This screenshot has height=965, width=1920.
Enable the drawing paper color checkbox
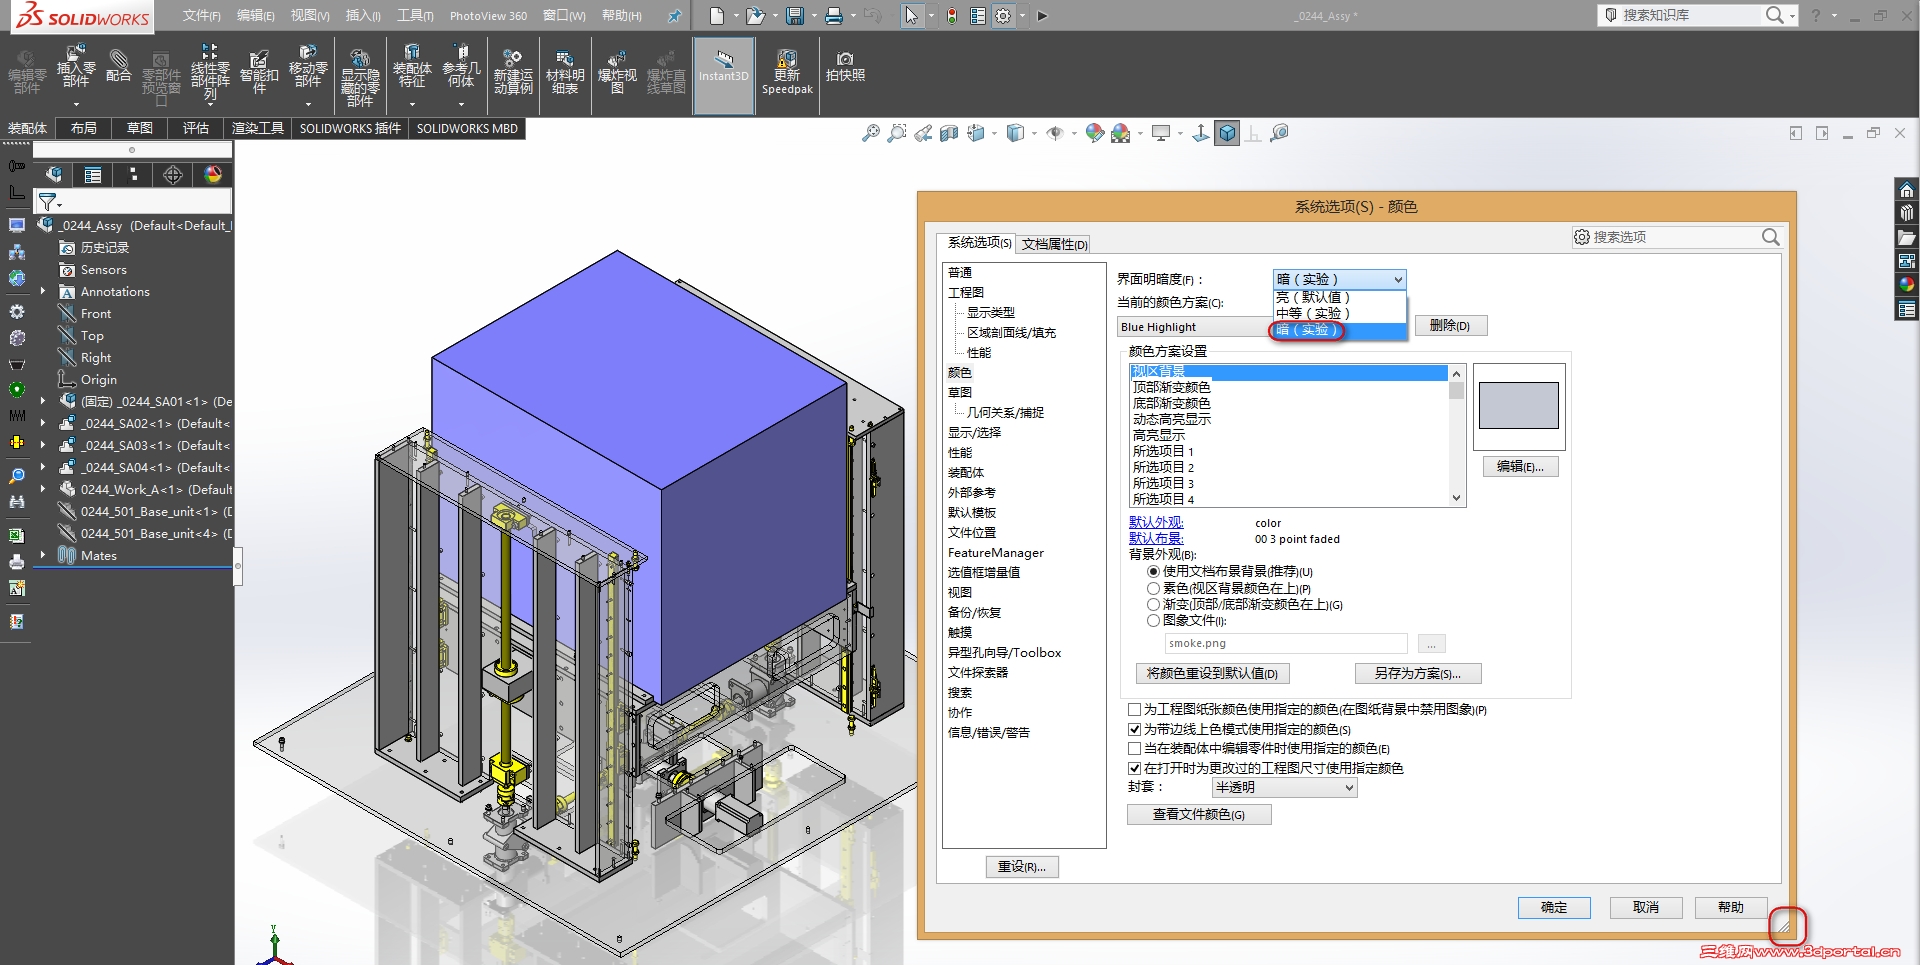(x=1135, y=710)
